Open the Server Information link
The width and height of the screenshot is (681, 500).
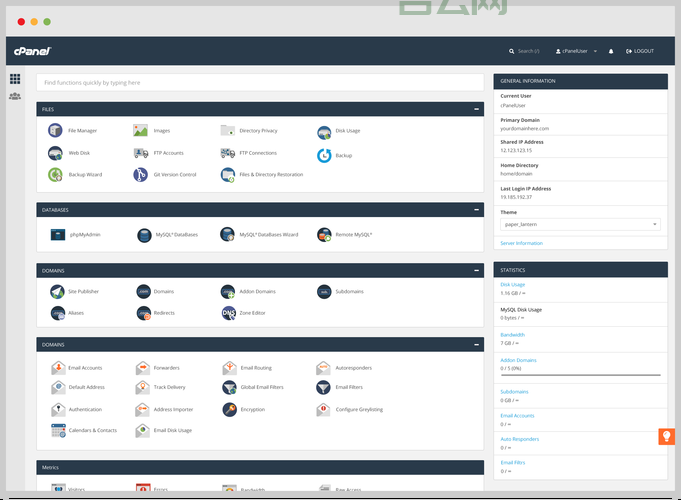[522, 243]
